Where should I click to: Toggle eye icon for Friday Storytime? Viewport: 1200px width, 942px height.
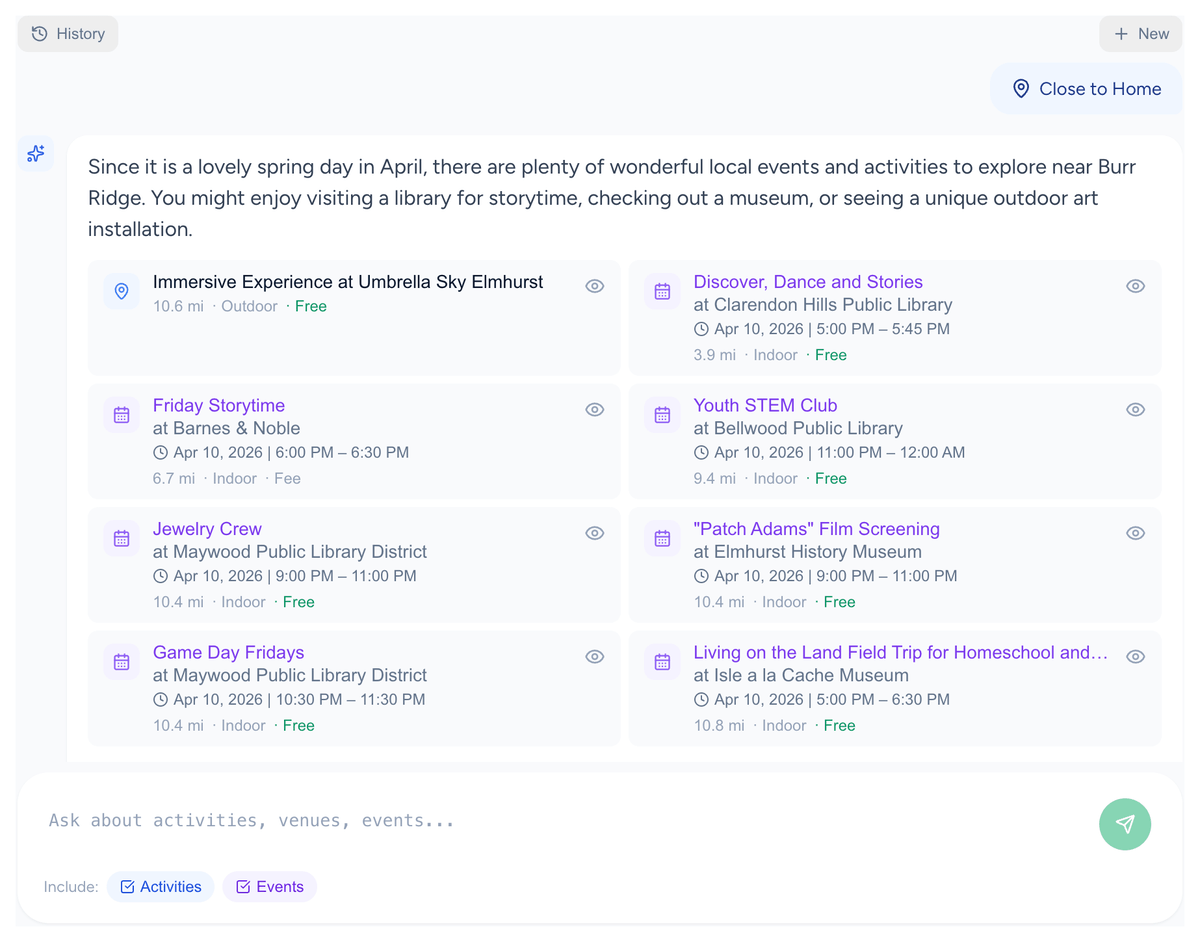595,410
